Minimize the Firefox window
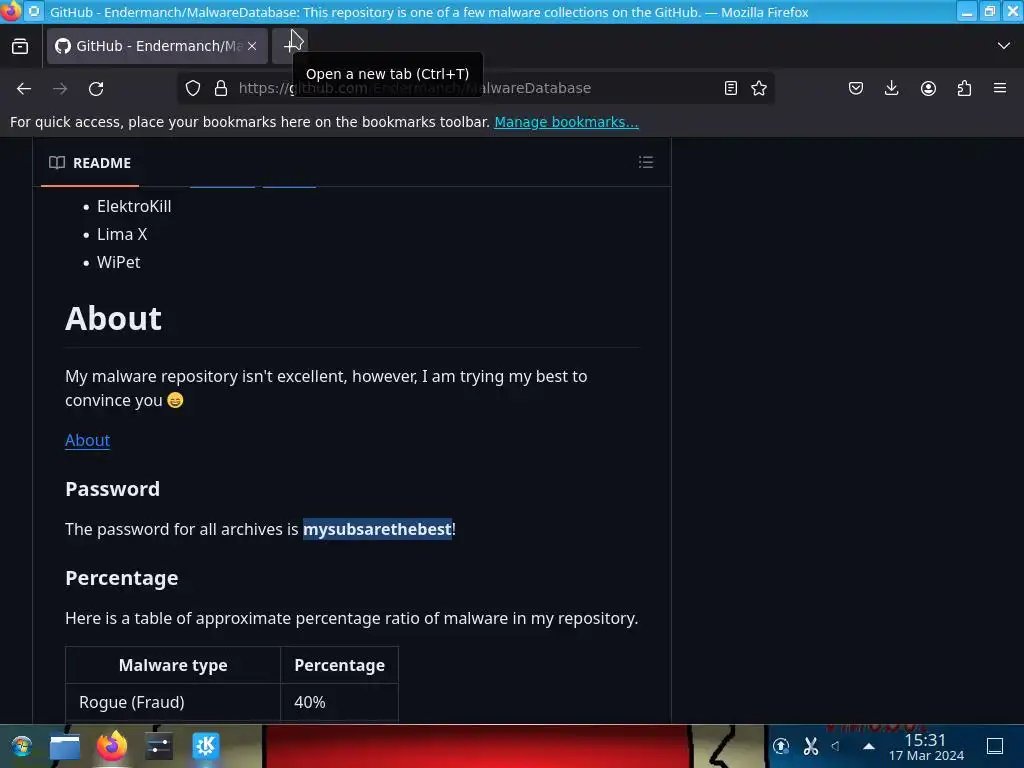Screen dimensions: 1024x768 click(967, 12)
